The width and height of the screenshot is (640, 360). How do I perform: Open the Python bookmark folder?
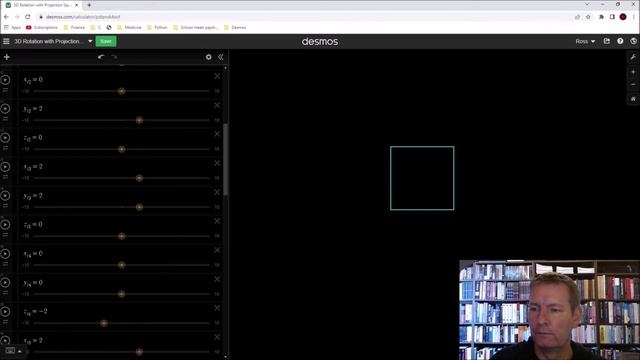[x=158, y=27]
